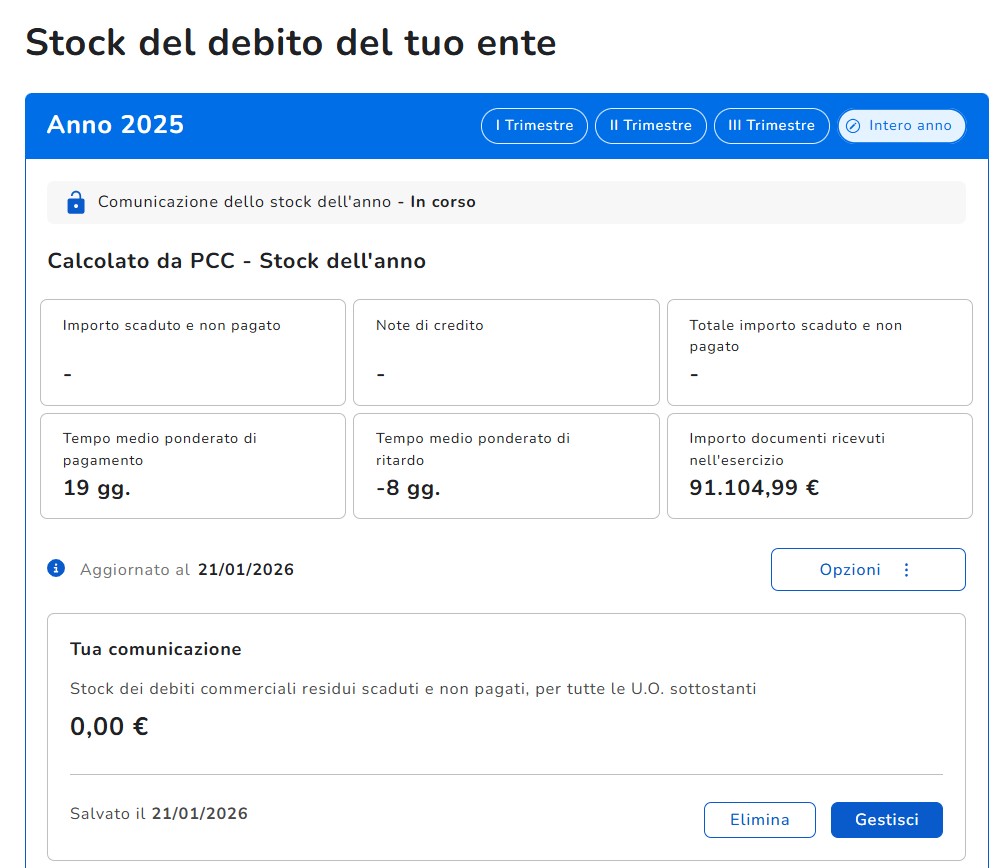997x868 pixels.
Task: Switch to the I Trimestre tab
Action: pyautogui.click(x=534, y=126)
